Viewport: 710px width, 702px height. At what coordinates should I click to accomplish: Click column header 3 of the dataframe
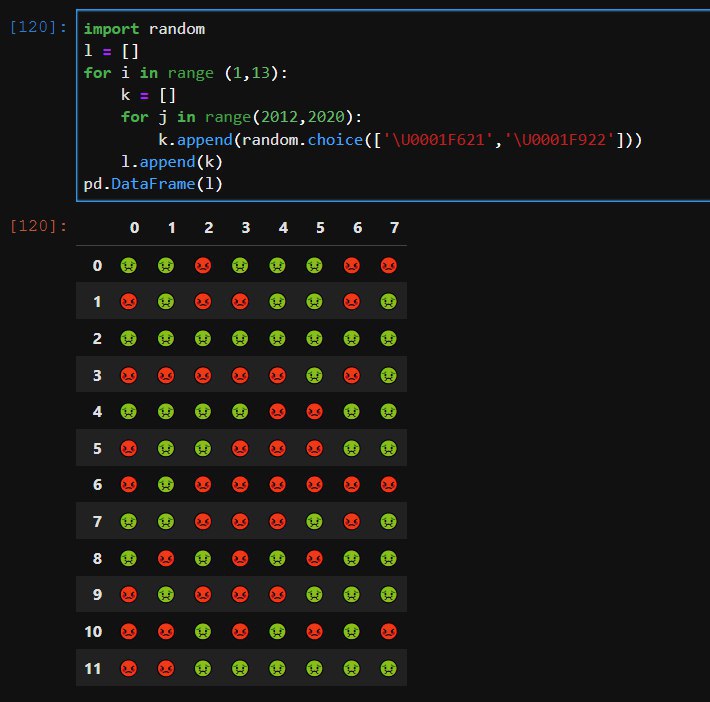pos(246,228)
